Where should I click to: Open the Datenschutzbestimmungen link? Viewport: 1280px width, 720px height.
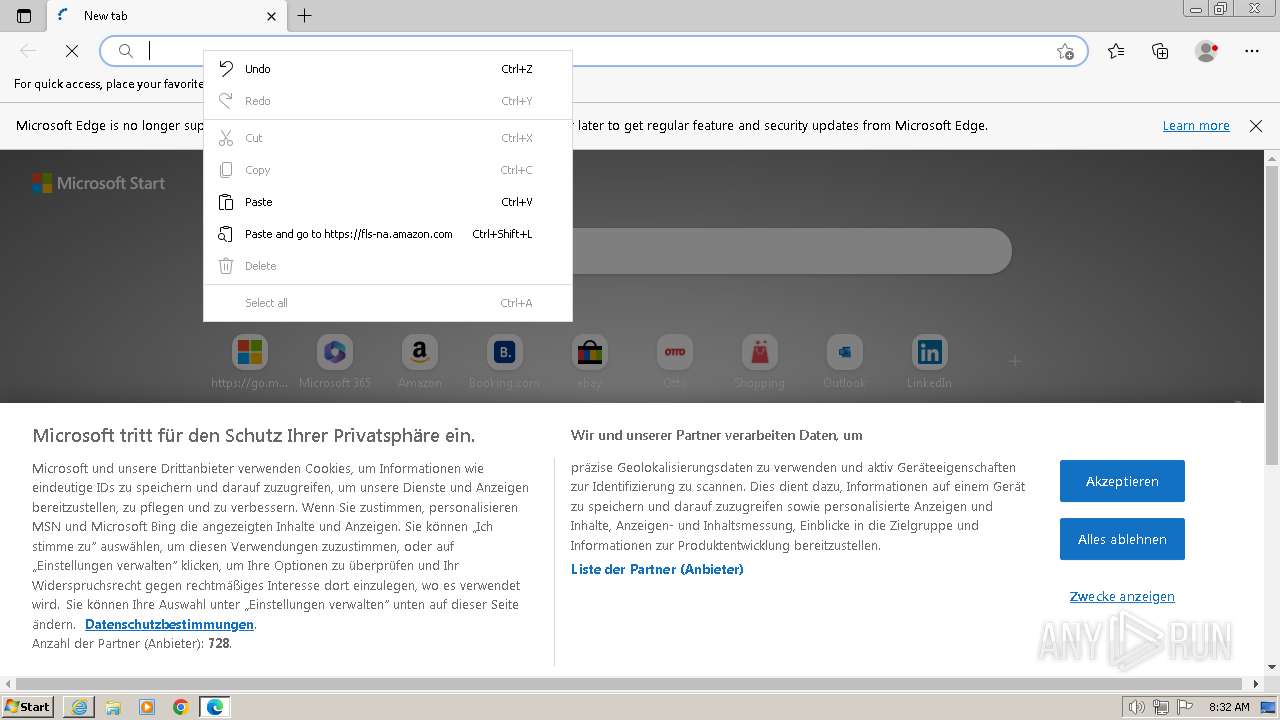tap(169, 625)
